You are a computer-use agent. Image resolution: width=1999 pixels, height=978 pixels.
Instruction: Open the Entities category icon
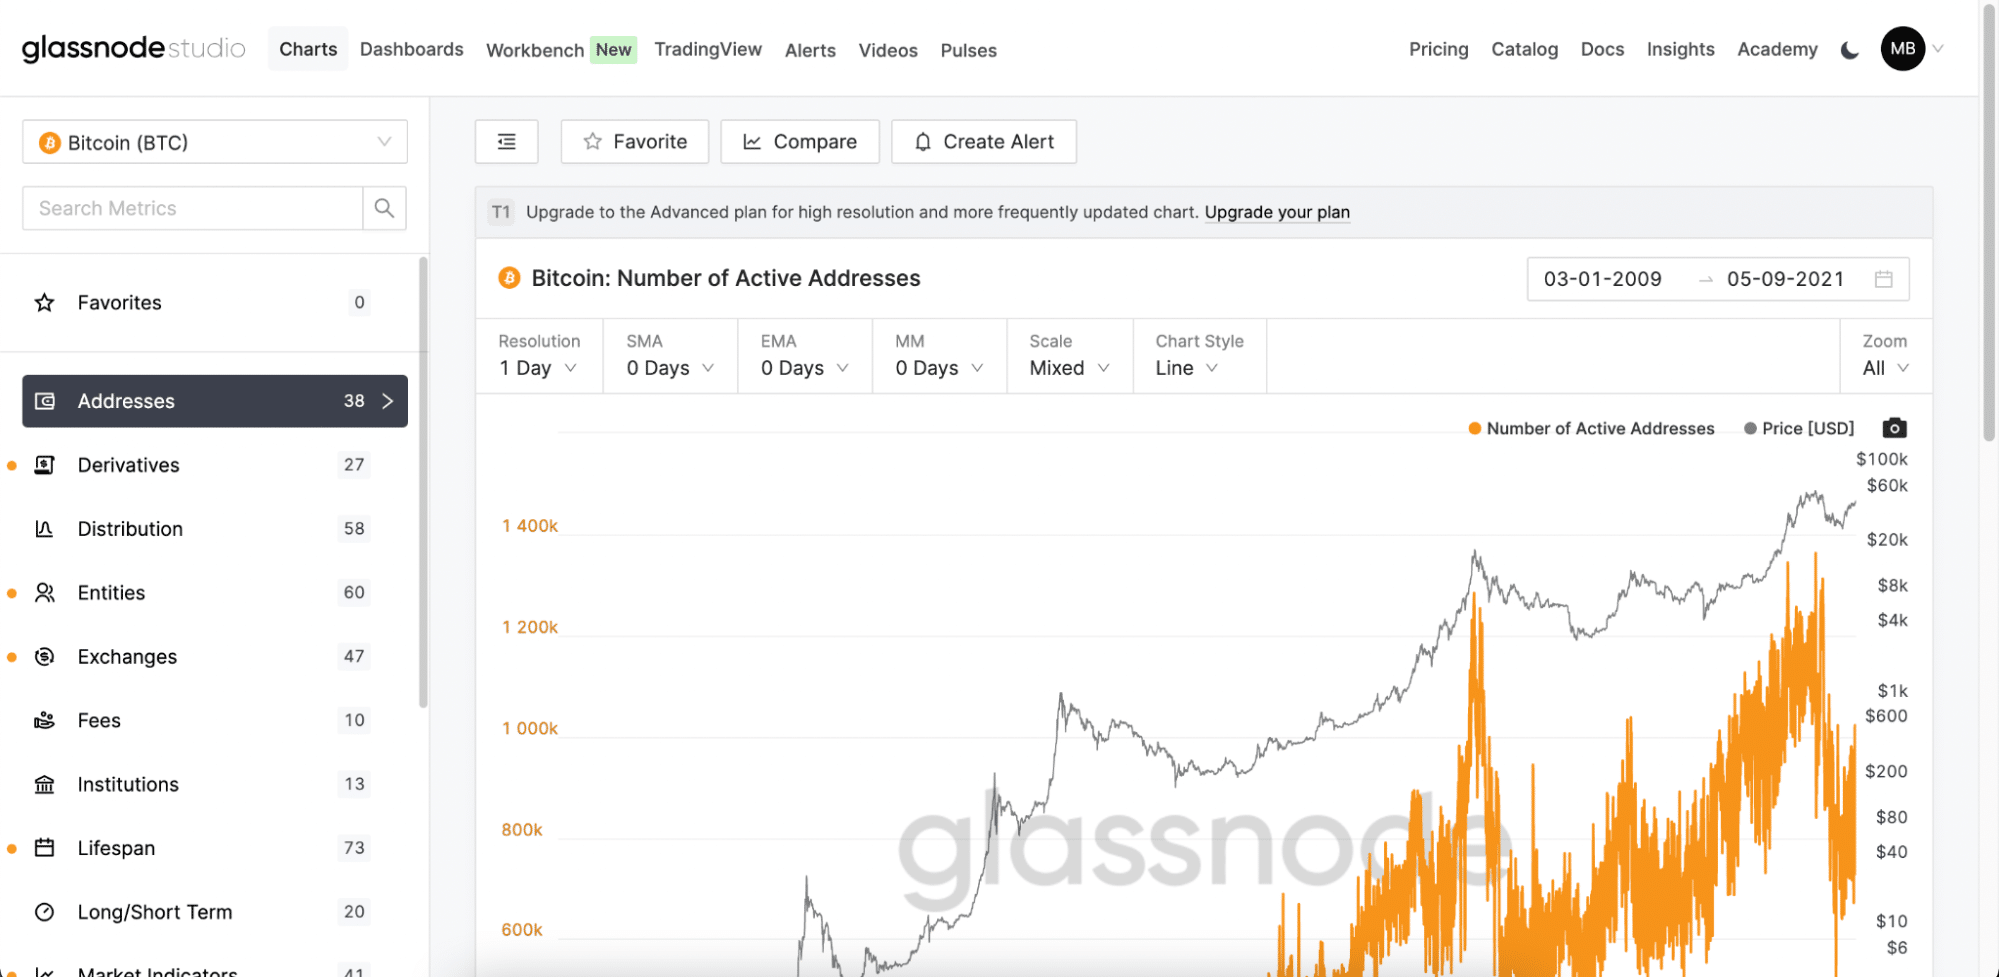[x=44, y=593]
